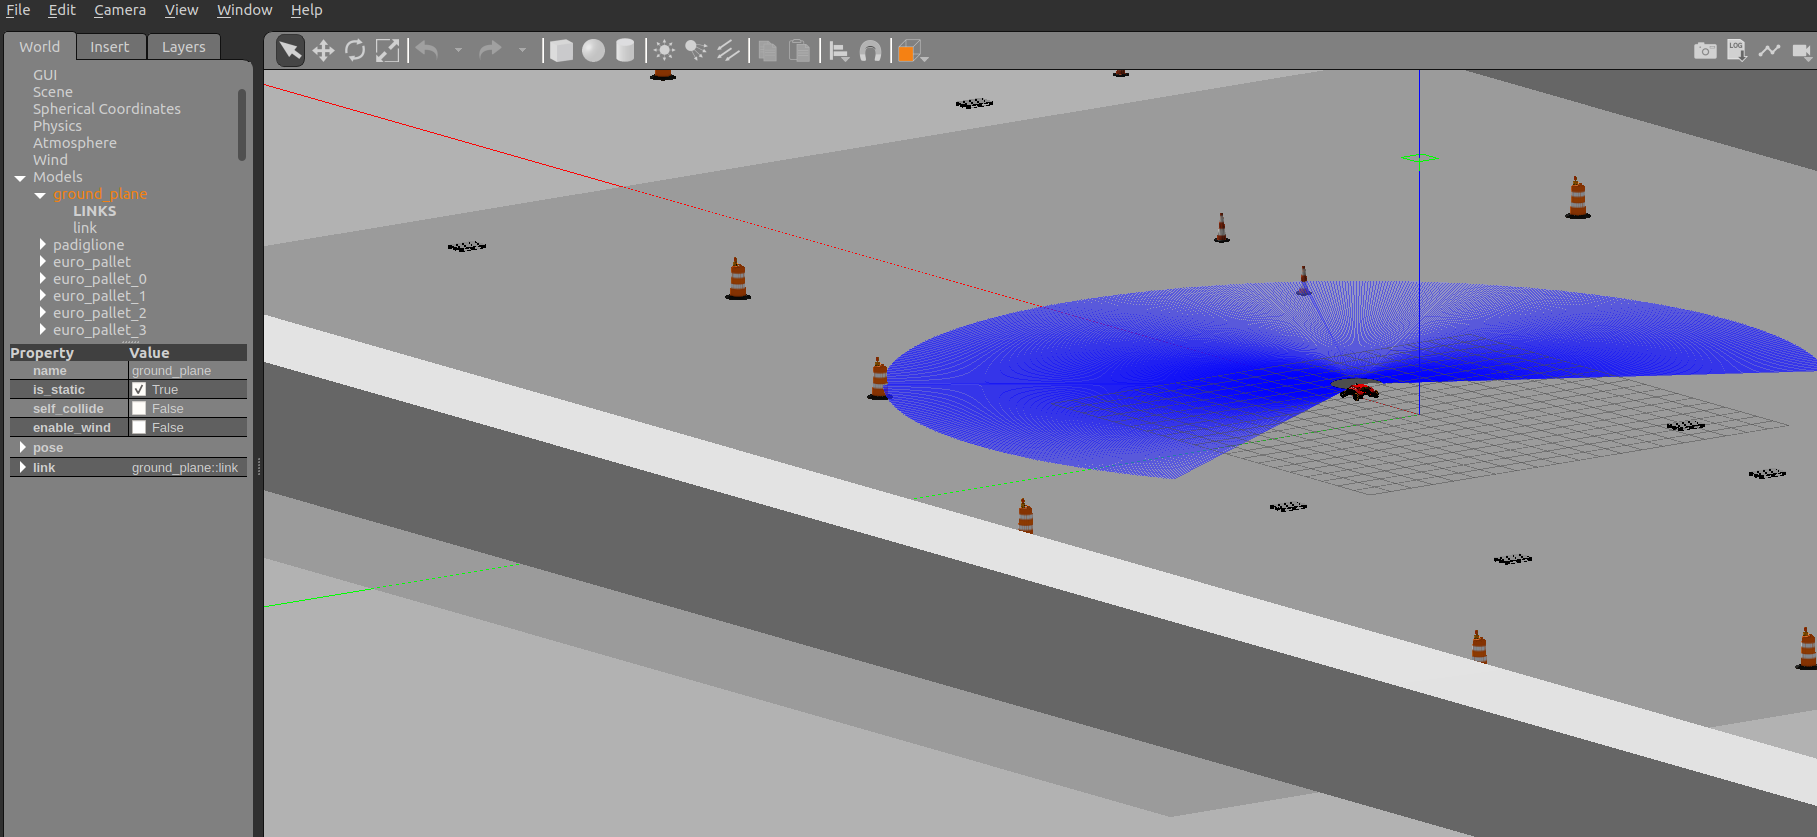
Task: Open the View menu
Action: [x=181, y=10]
